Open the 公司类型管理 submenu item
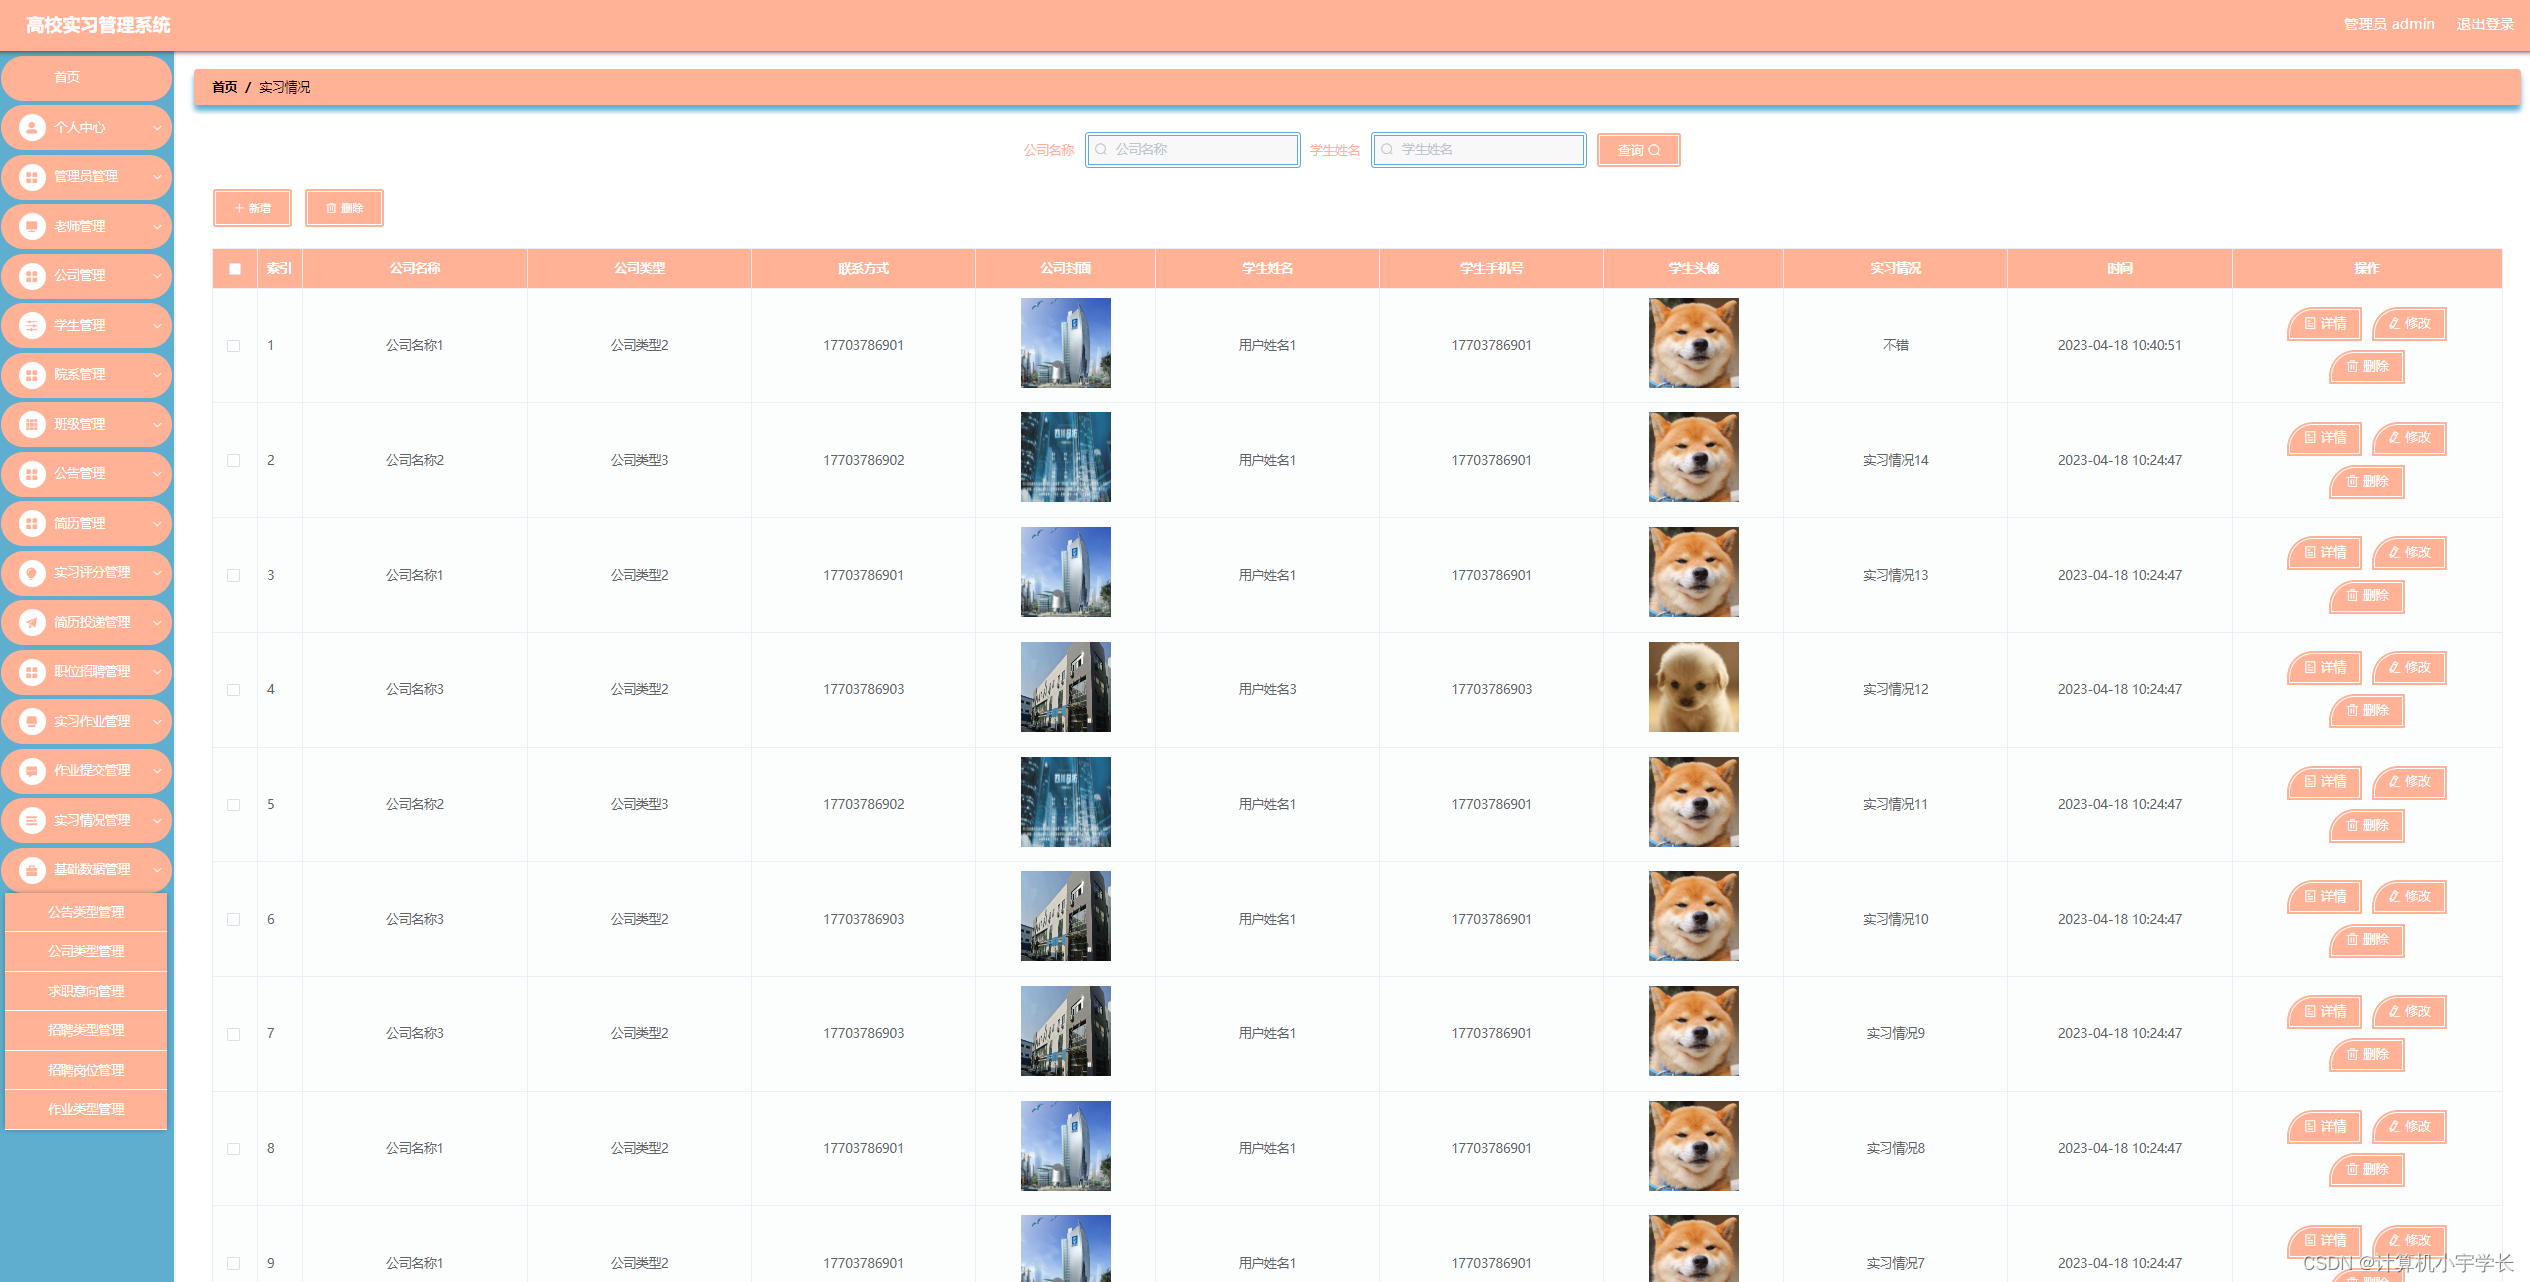2530x1282 pixels. coord(86,951)
